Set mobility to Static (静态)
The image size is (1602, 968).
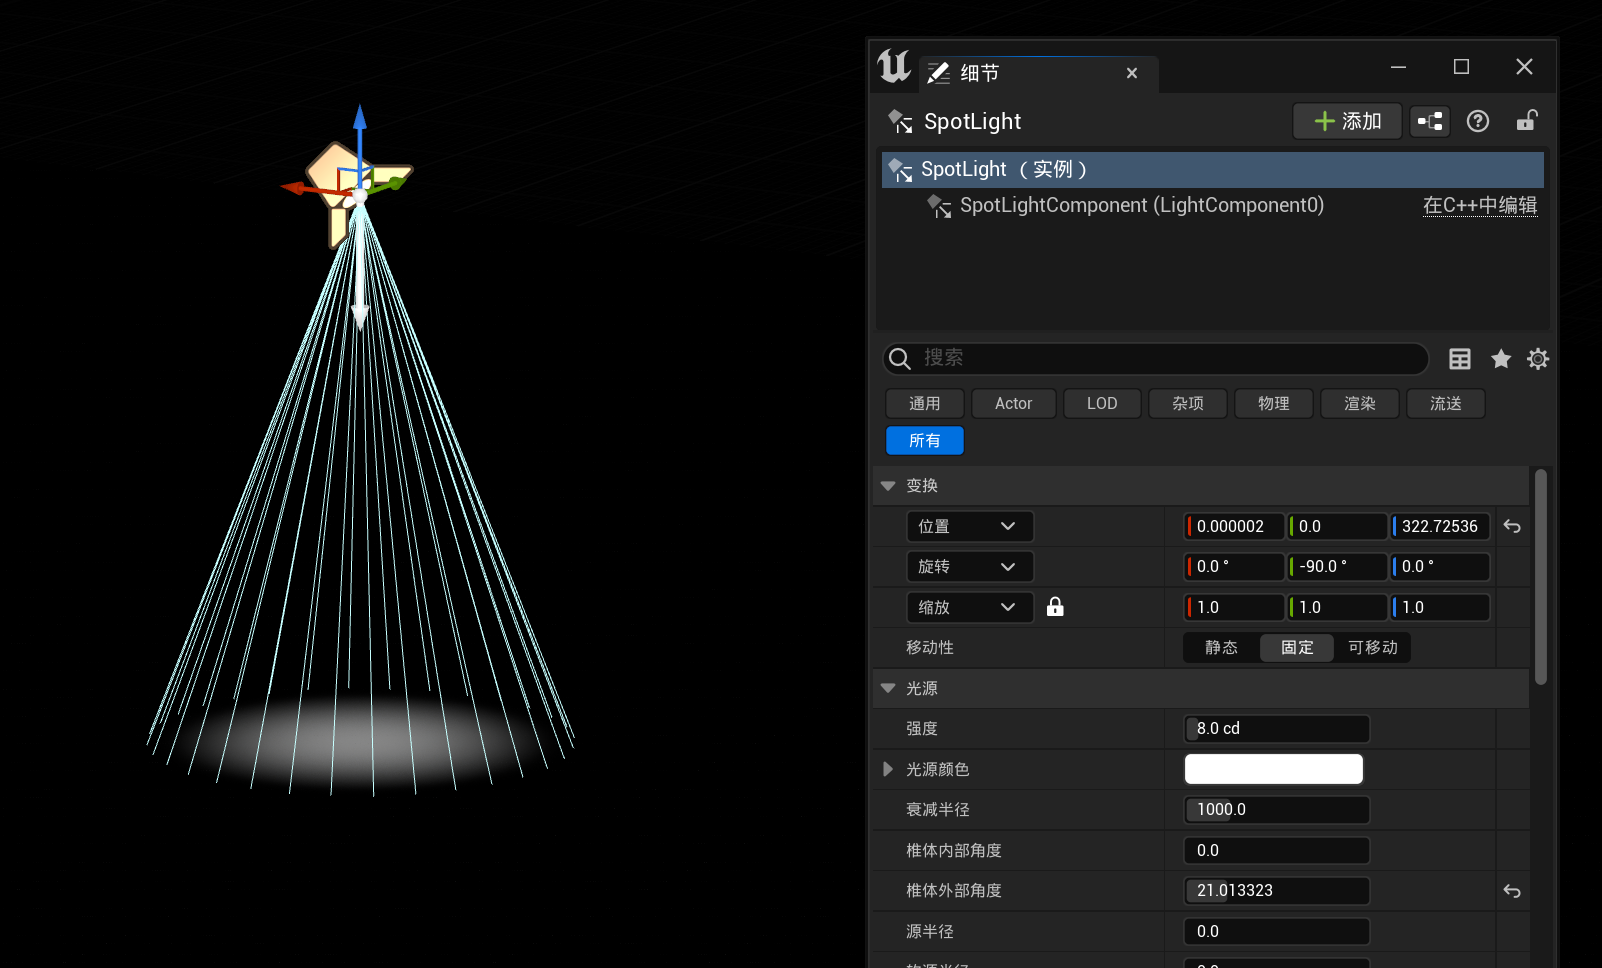pos(1221,648)
